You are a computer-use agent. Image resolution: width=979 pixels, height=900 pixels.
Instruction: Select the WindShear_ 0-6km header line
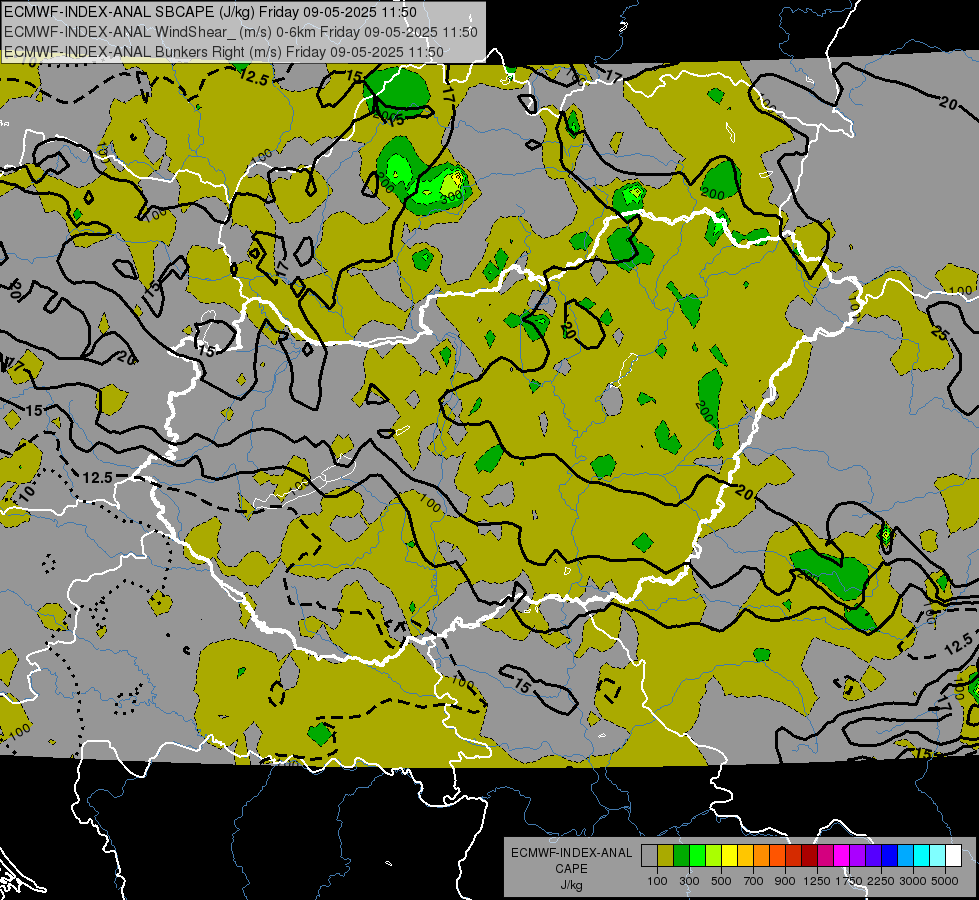click(240, 32)
